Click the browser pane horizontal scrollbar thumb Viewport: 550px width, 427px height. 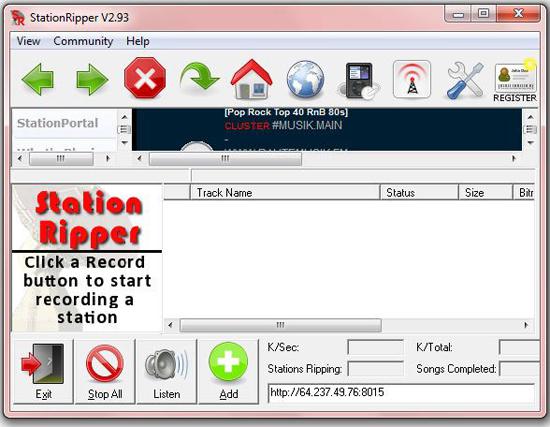coord(225,159)
